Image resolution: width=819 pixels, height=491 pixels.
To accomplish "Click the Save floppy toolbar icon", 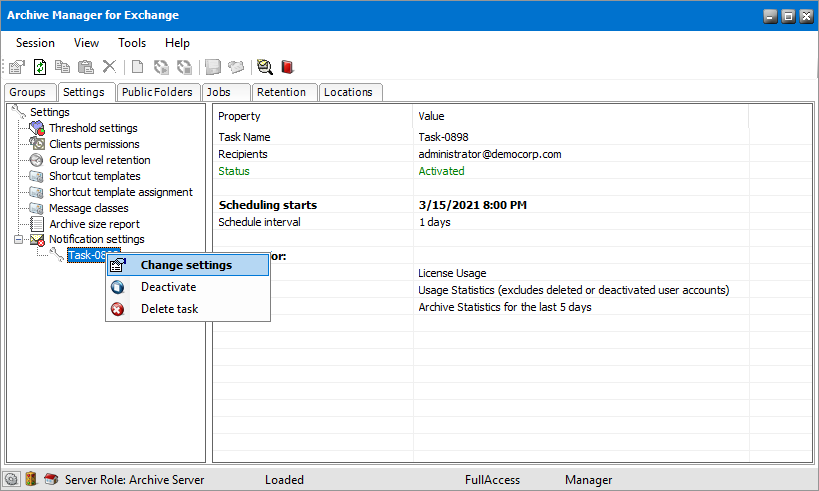I will coord(213,67).
